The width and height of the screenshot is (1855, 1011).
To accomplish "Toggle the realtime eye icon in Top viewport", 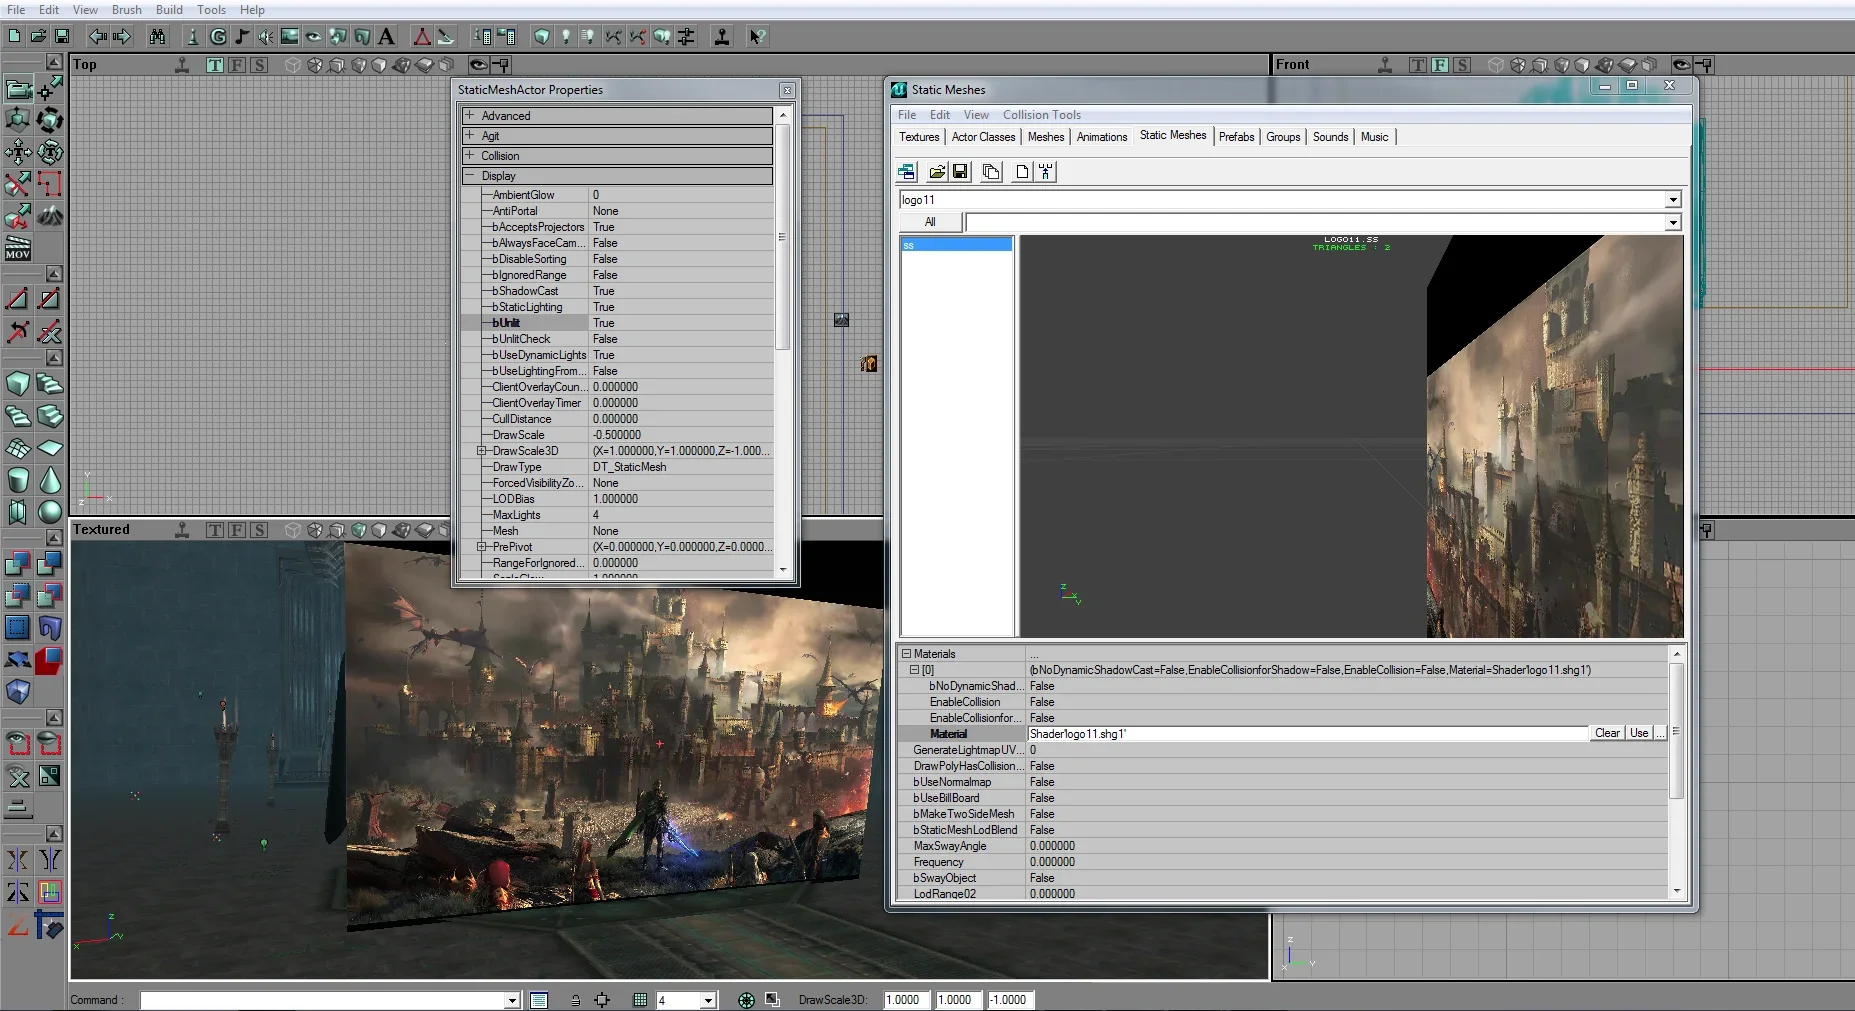I will 478,65.
